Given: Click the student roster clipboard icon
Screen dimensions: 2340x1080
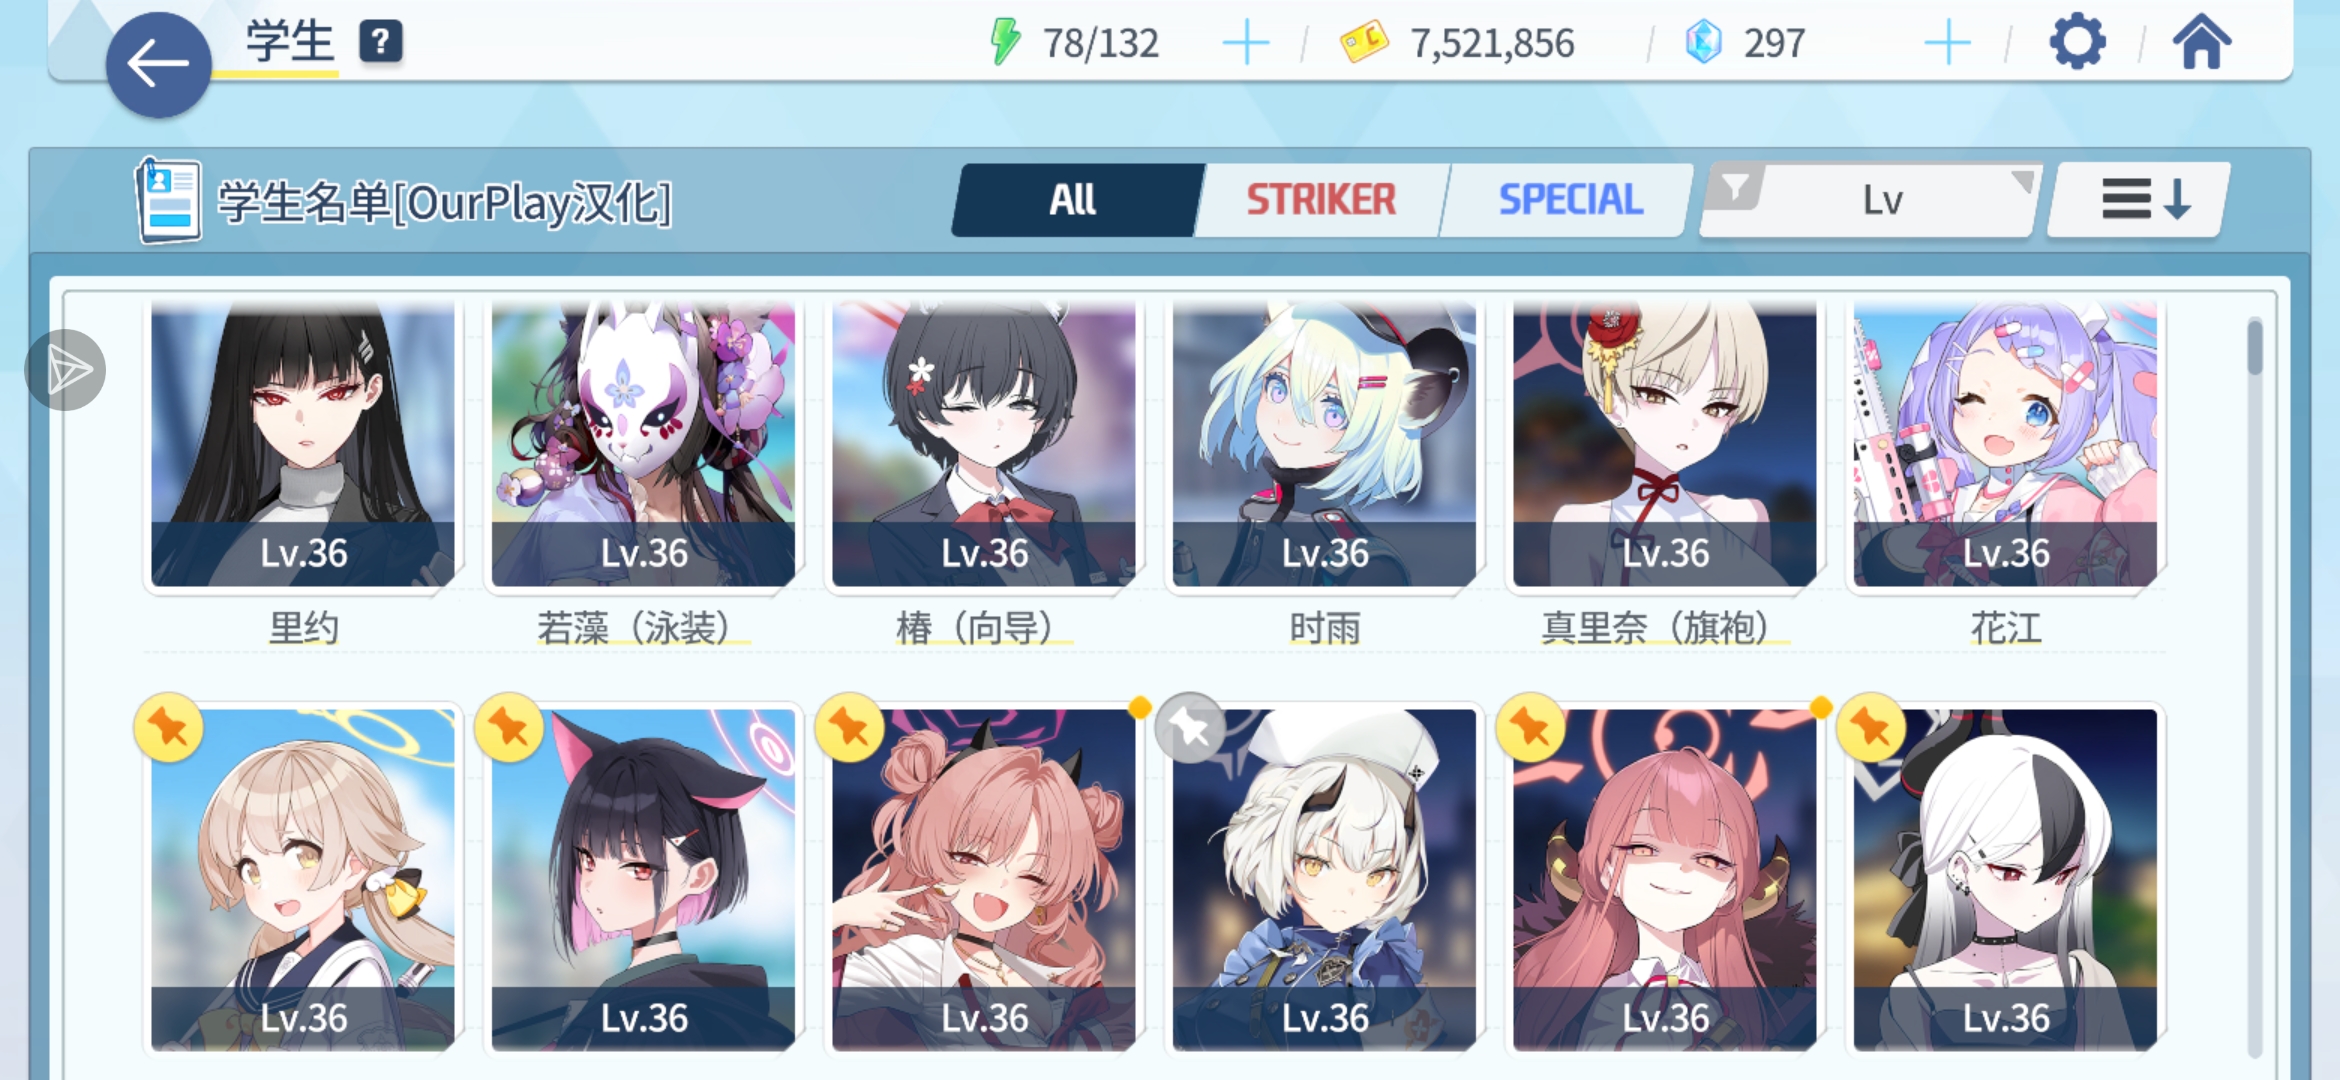Looking at the screenshot, I should [x=167, y=200].
